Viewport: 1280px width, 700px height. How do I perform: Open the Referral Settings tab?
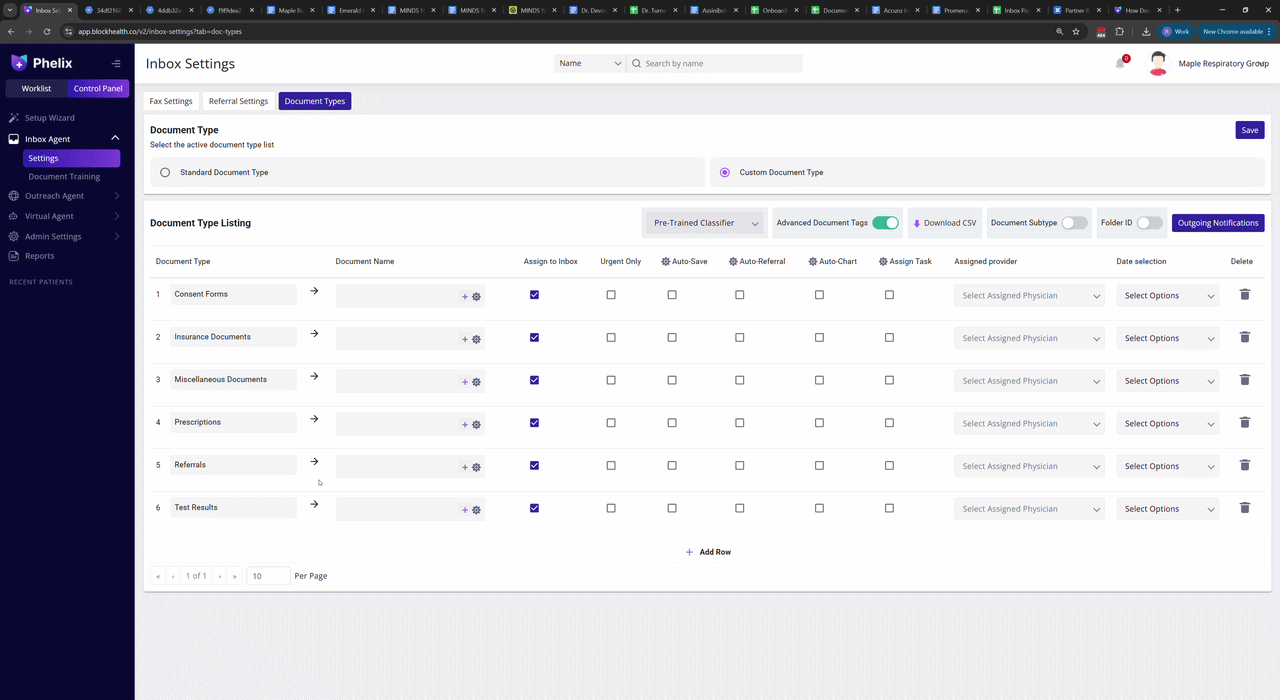point(238,101)
